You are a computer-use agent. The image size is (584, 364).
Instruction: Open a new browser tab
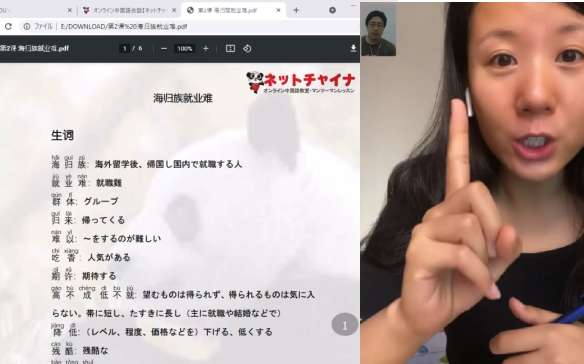pyautogui.click(x=296, y=10)
